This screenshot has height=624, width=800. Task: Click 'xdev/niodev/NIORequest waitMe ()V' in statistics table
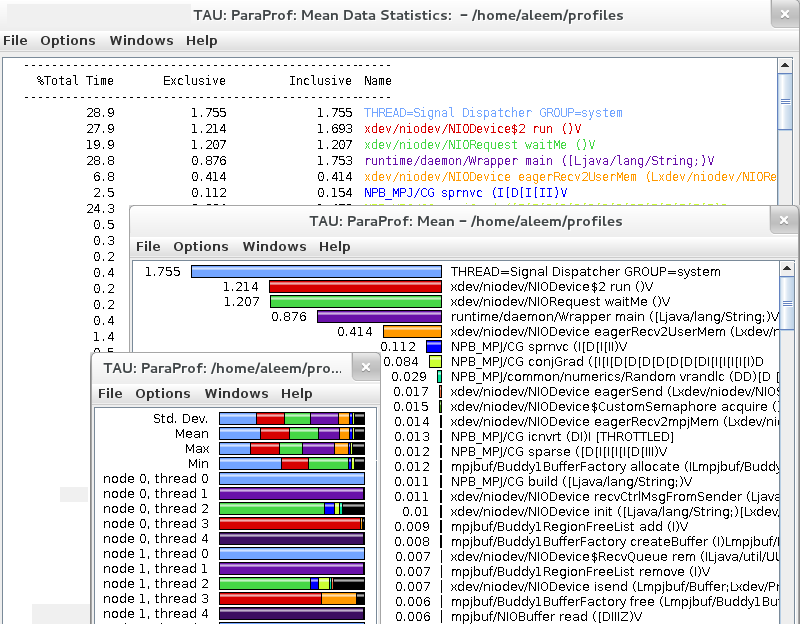tap(480, 145)
